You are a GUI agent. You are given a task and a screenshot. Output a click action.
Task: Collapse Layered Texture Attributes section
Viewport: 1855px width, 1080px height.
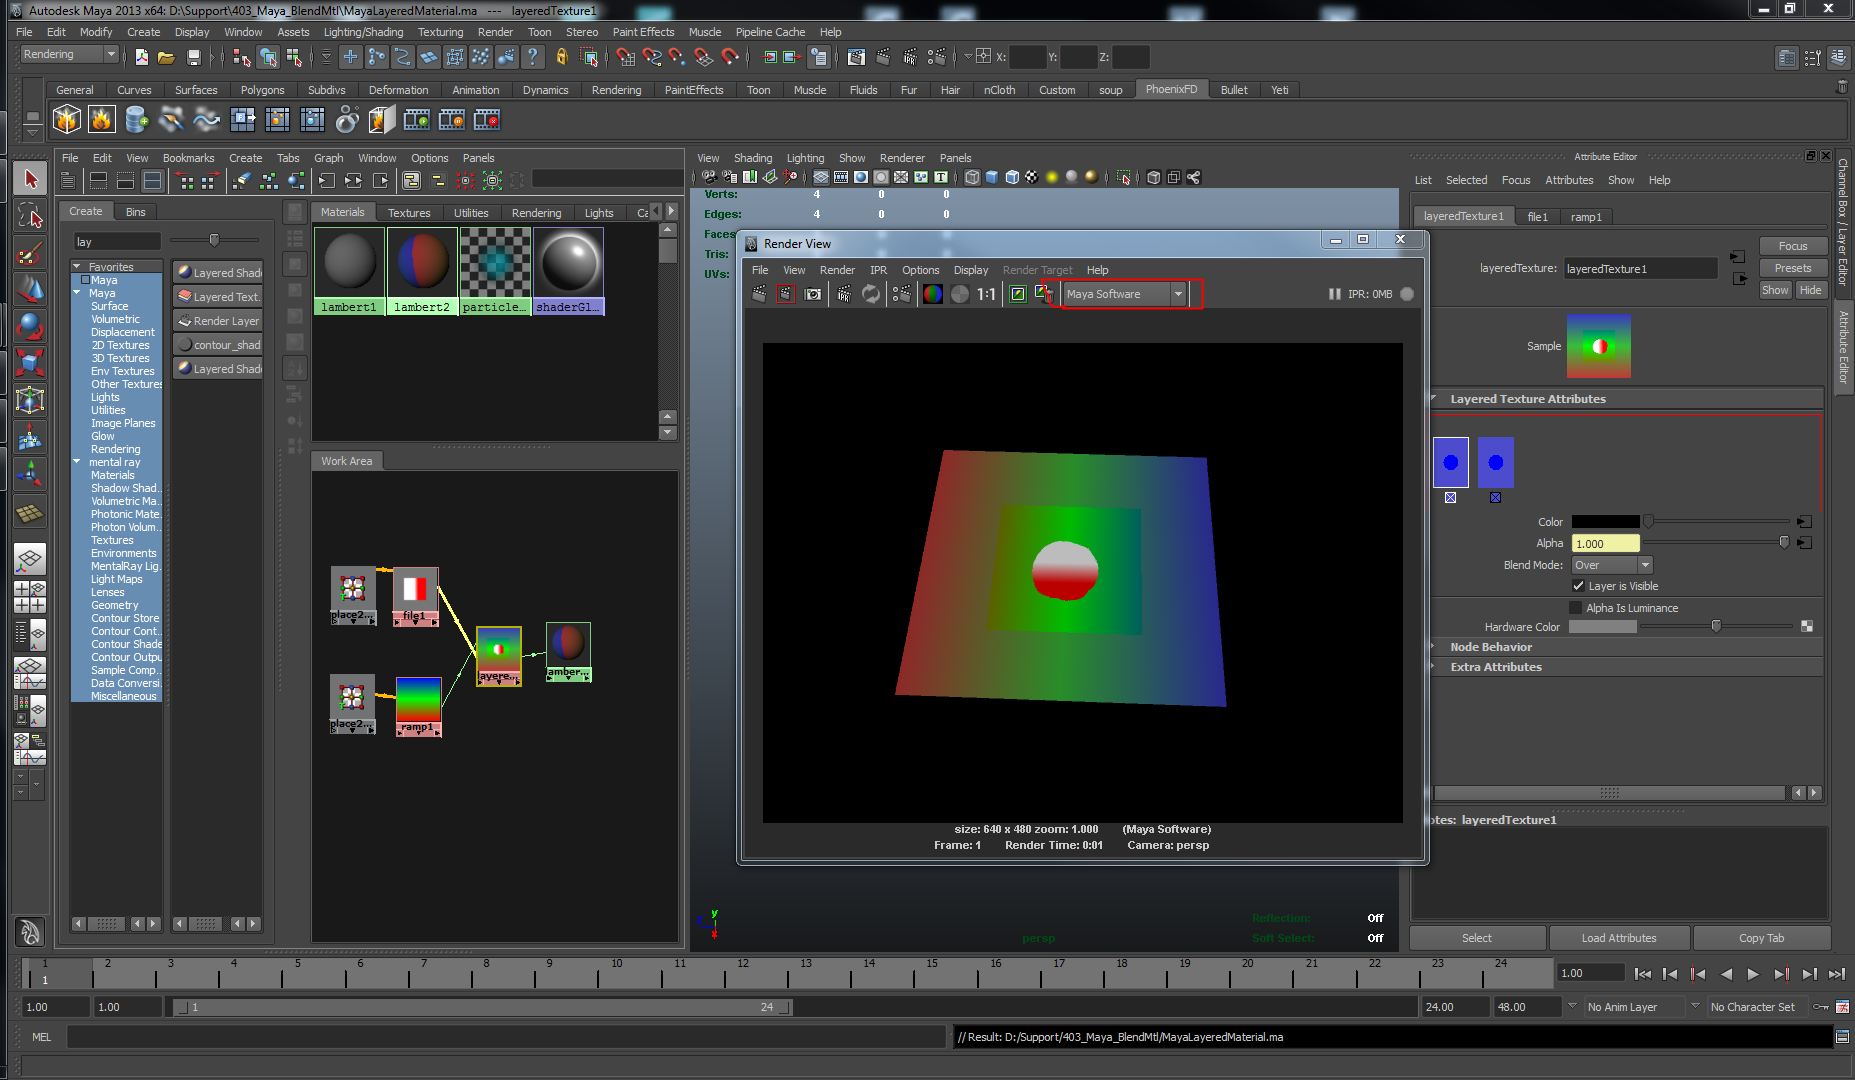pyautogui.click(x=1433, y=399)
